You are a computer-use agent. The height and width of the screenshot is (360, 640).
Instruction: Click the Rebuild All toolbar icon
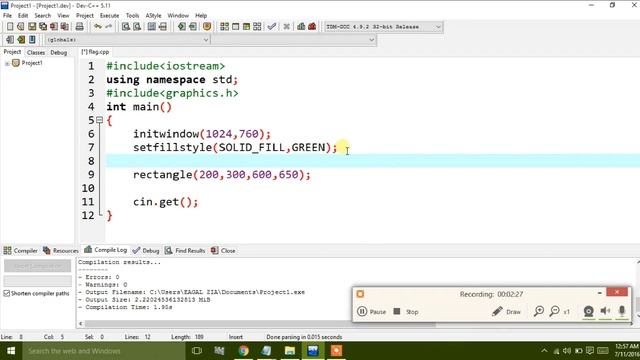pyautogui.click(x=257, y=27)
